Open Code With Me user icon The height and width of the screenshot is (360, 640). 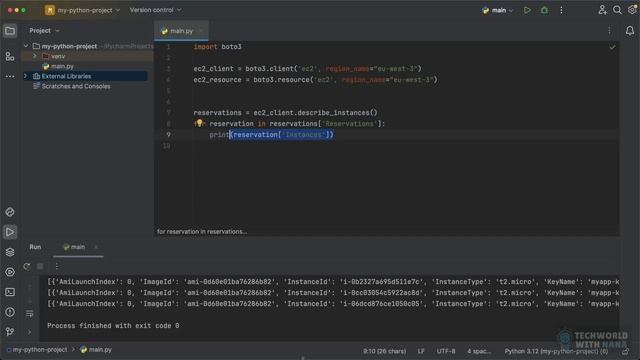point(602,10)
